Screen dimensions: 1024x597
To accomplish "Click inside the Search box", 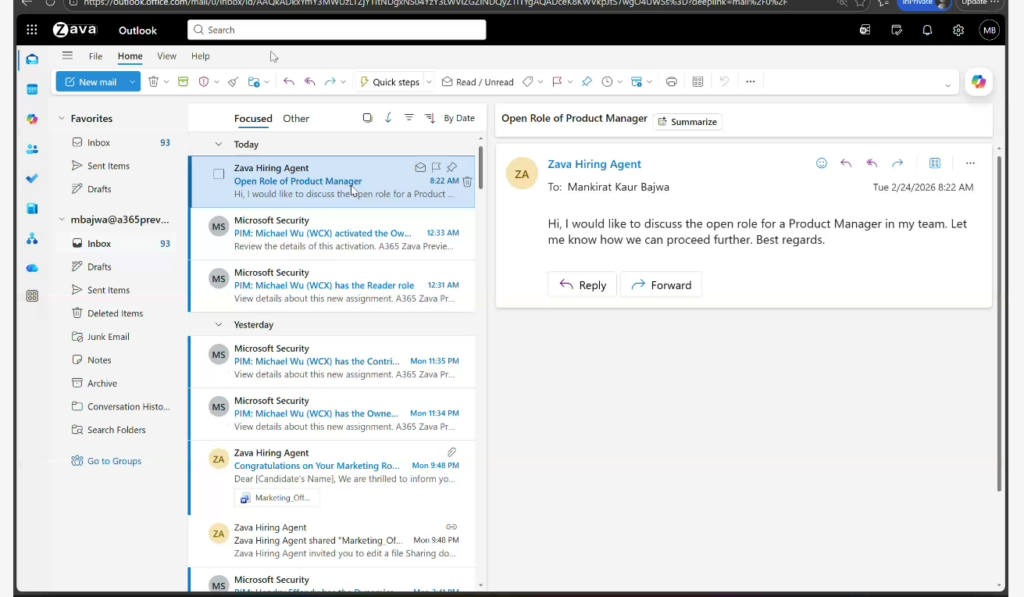I will point(336,30).
